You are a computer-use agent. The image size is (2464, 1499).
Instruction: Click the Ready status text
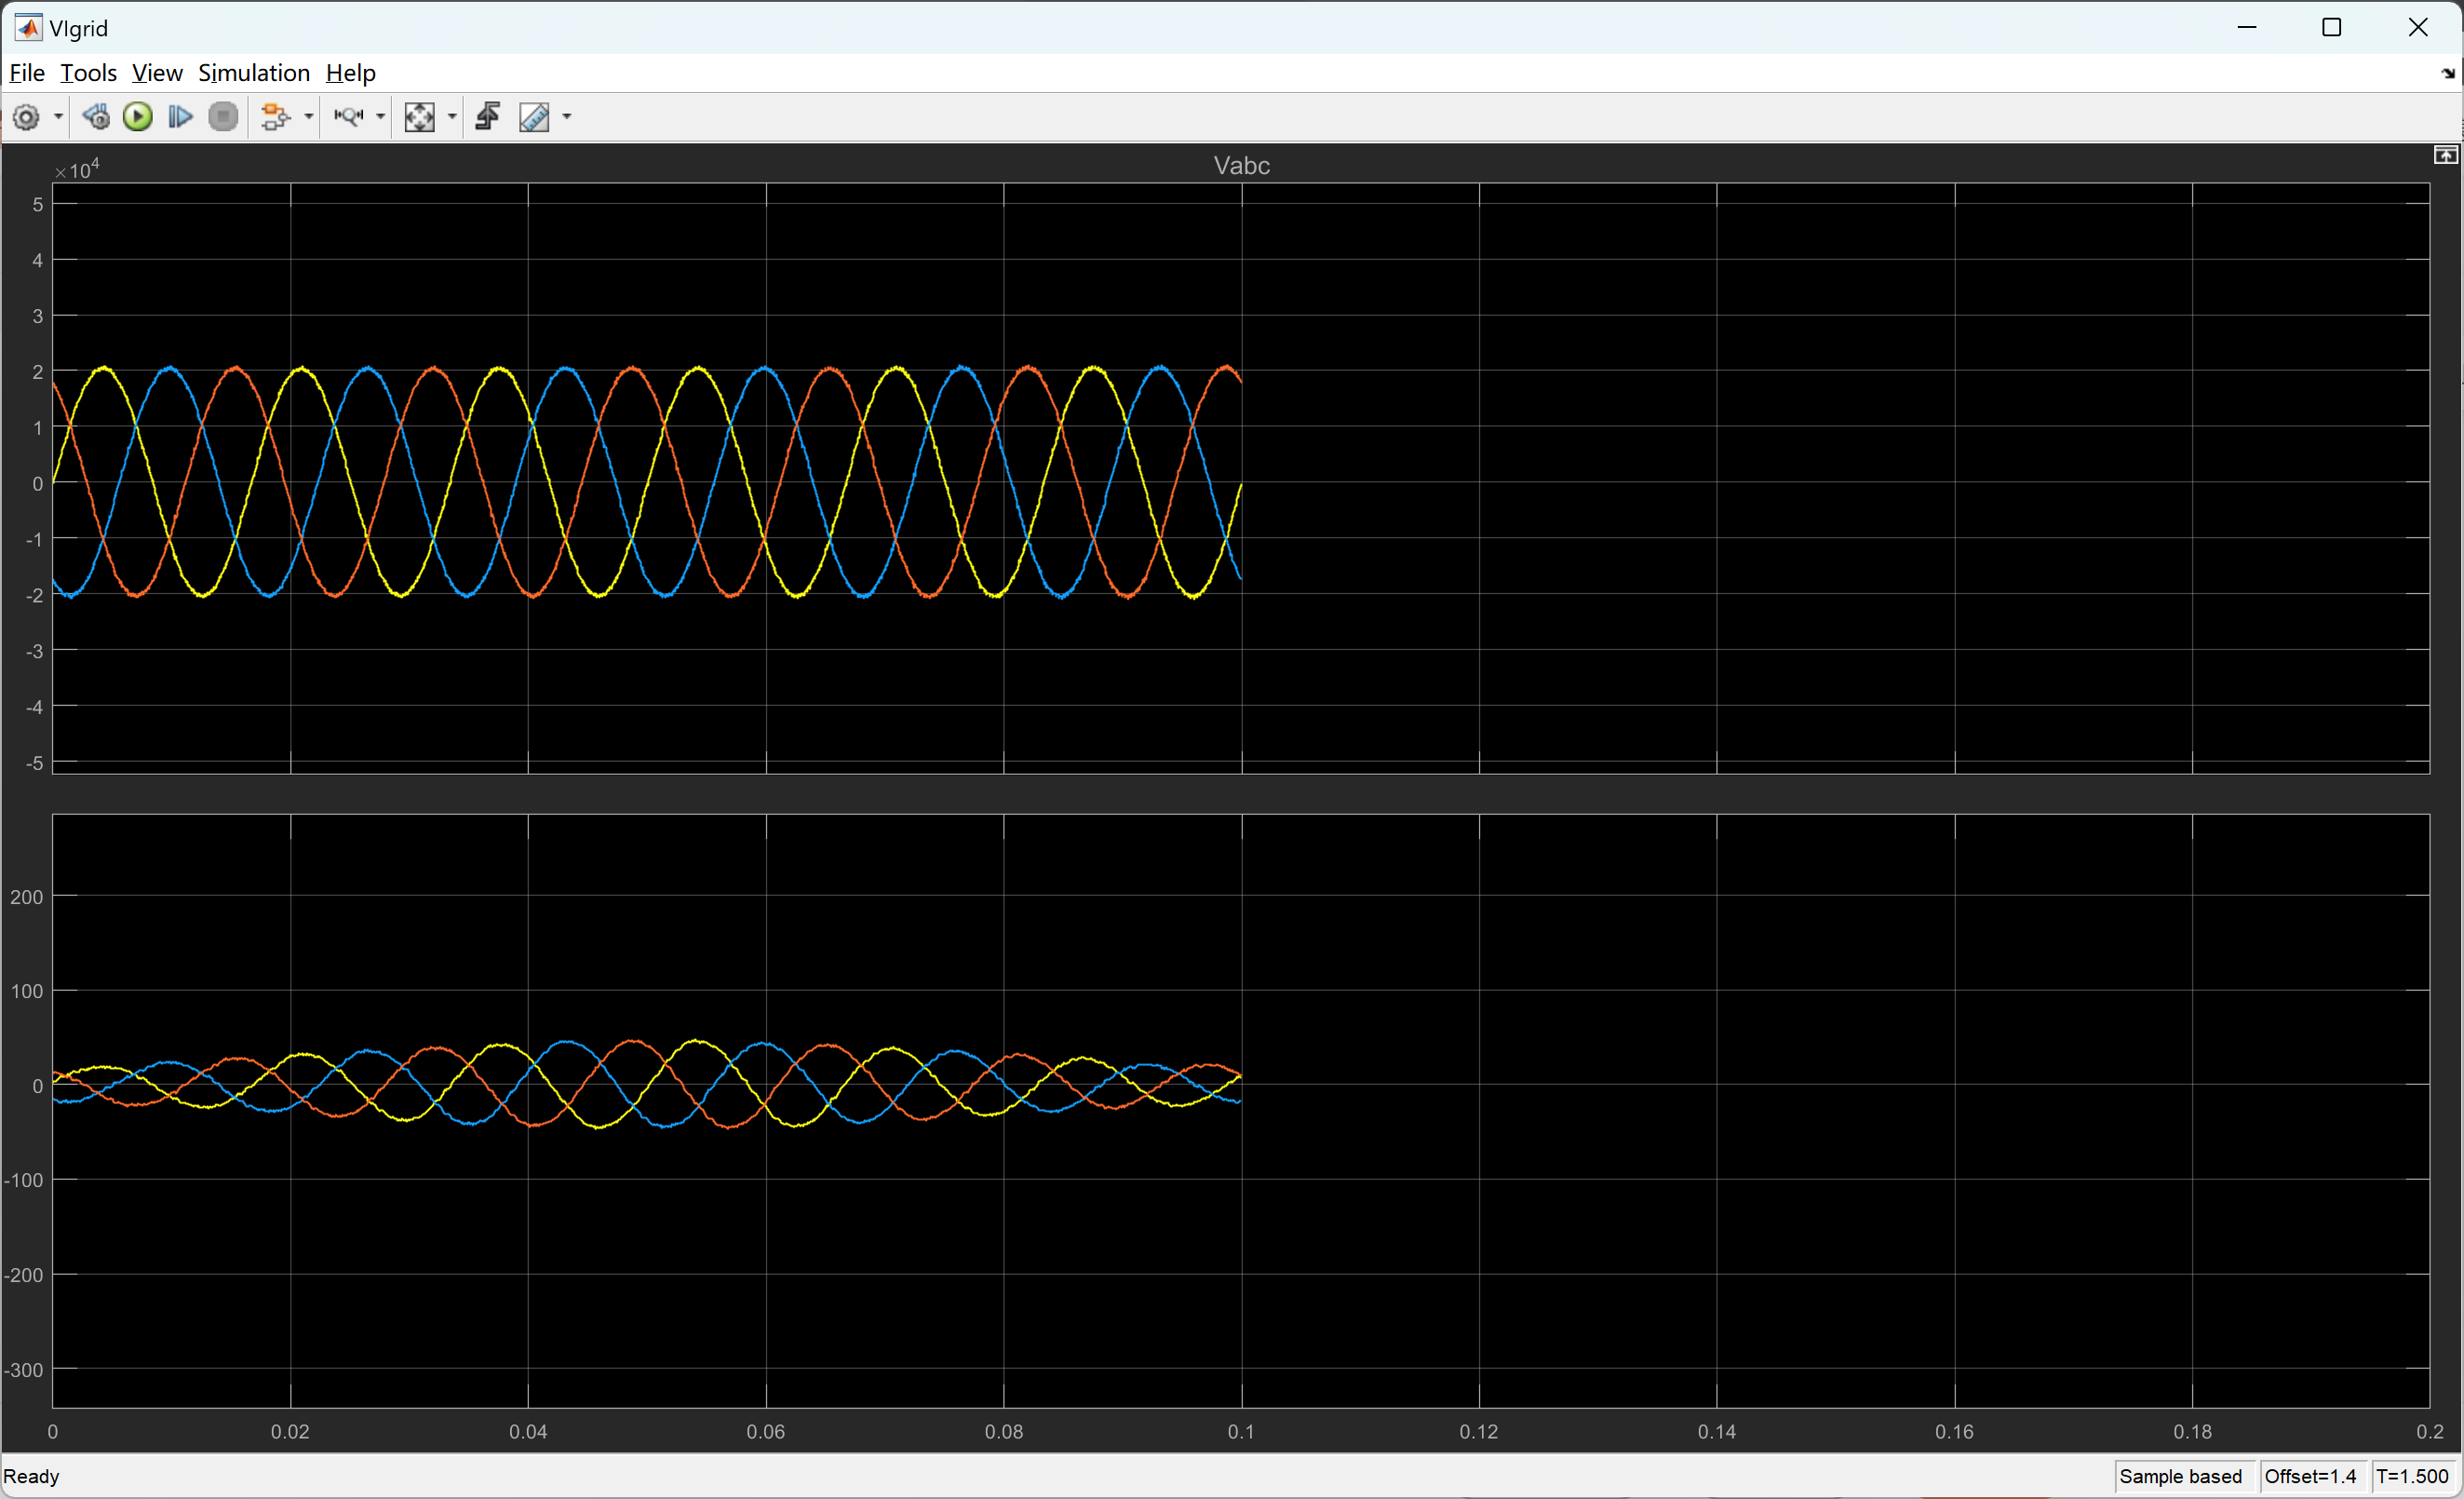click(x=31, y=1476)
